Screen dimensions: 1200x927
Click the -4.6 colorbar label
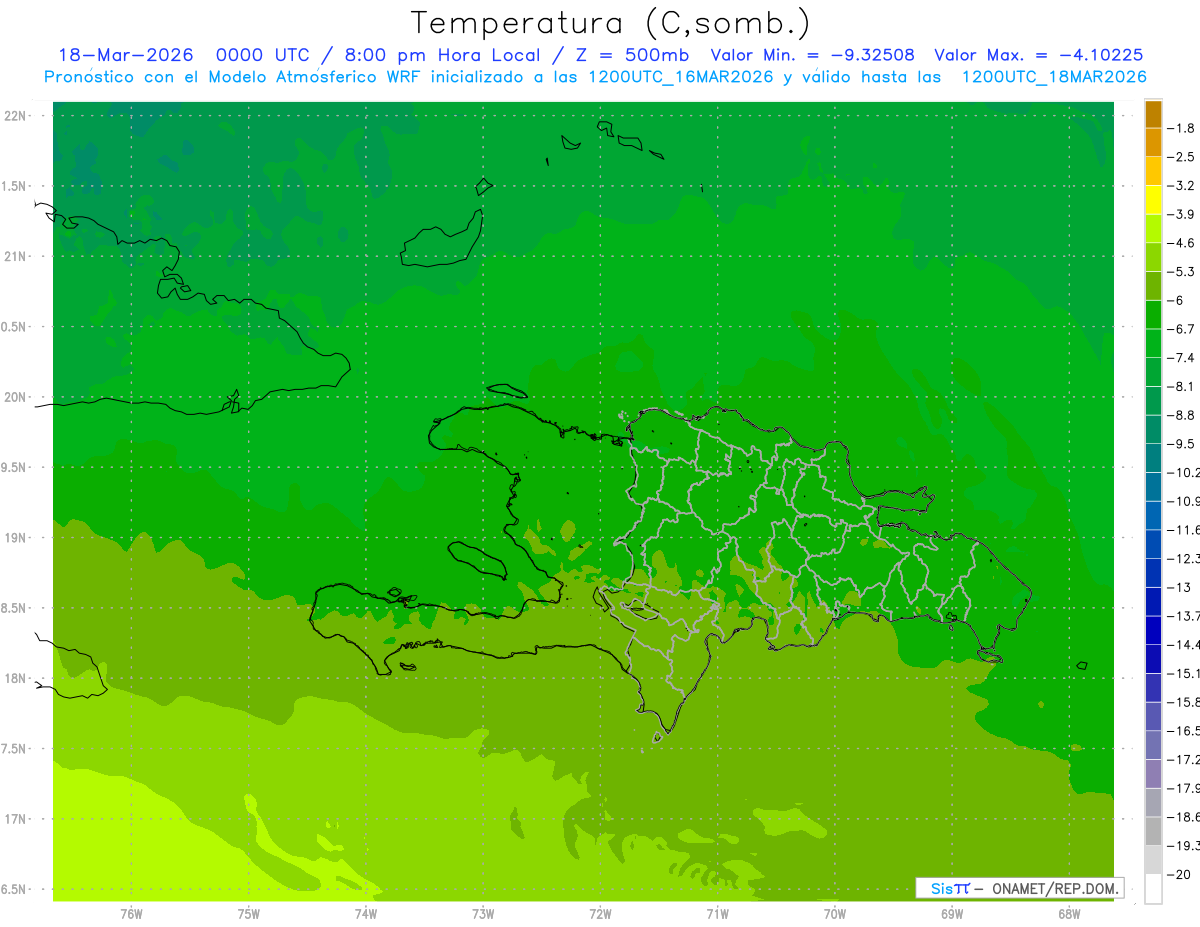[1183, 243]
